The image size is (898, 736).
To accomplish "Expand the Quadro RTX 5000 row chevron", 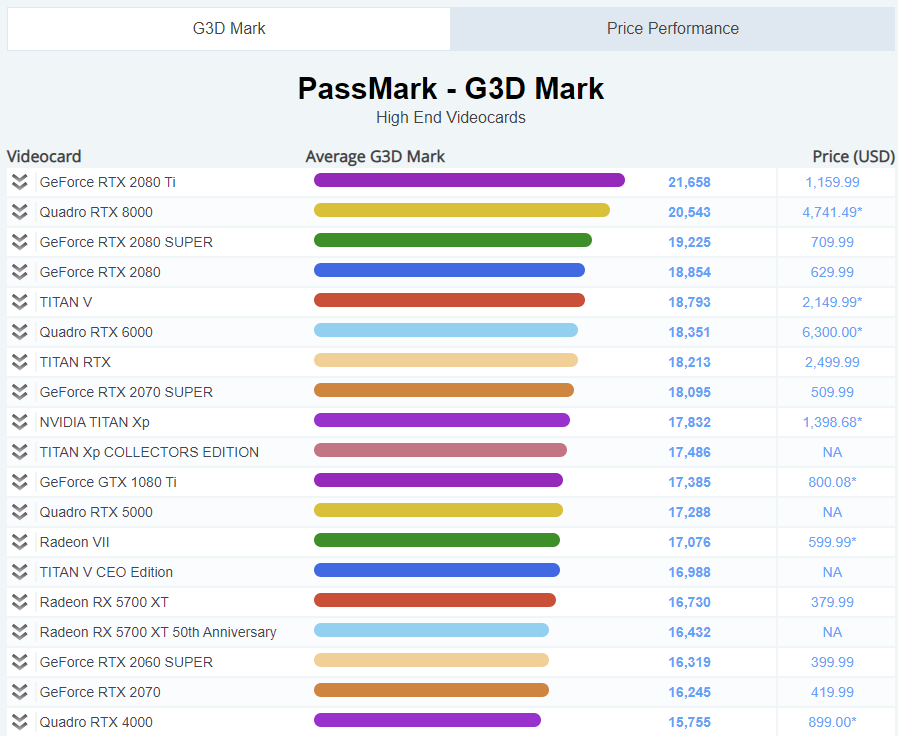I will pos(19,512).
